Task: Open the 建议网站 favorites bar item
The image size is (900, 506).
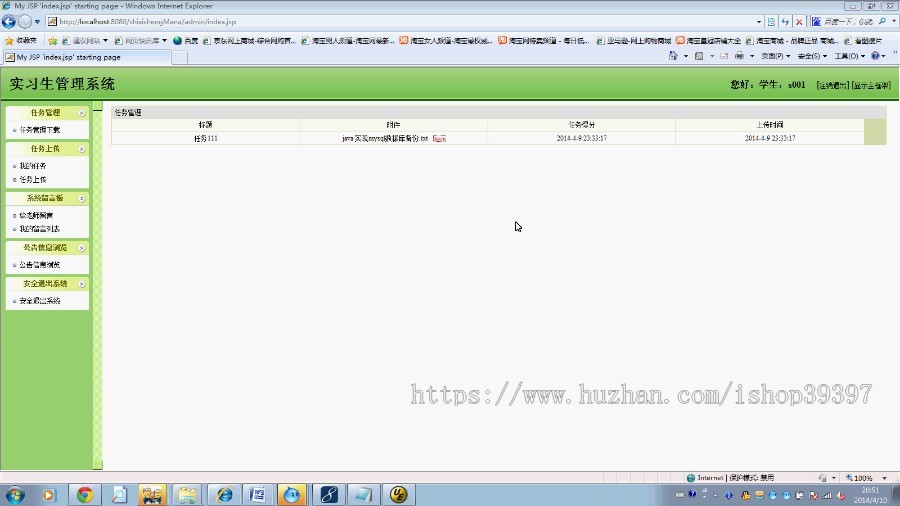Action: pos(85,41)
